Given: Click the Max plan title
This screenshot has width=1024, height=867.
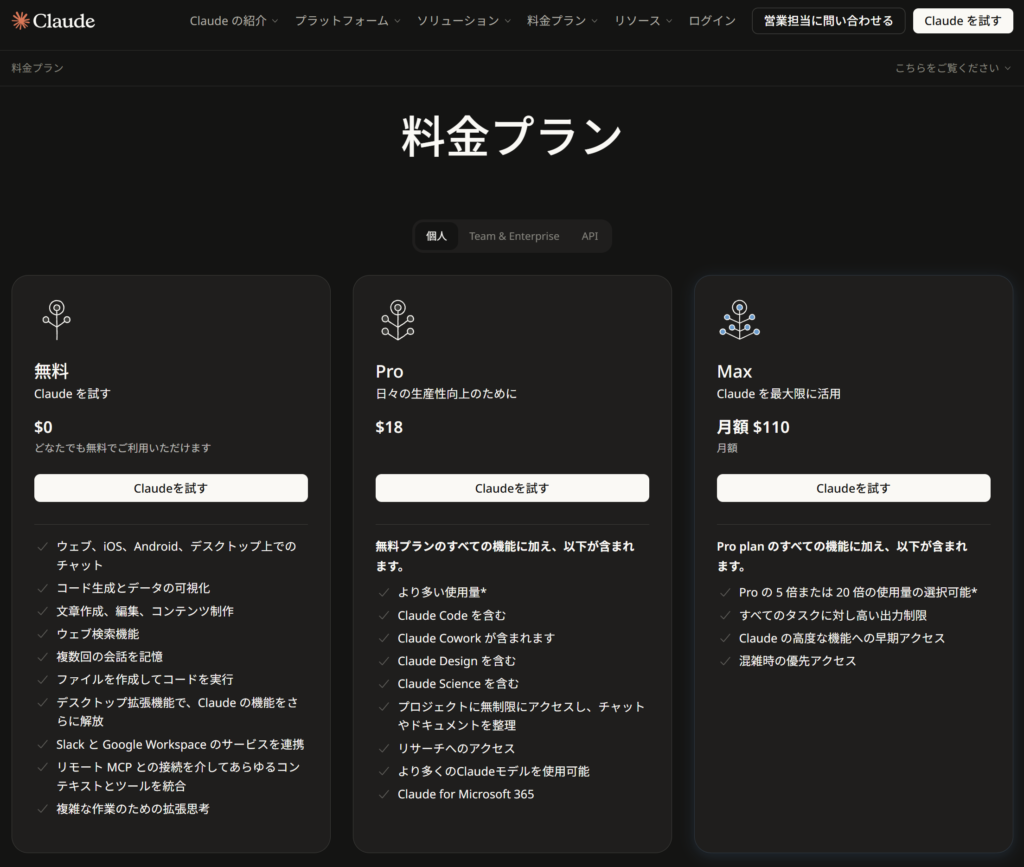Looking at the screenshot, I should click(x=734, y=371).
